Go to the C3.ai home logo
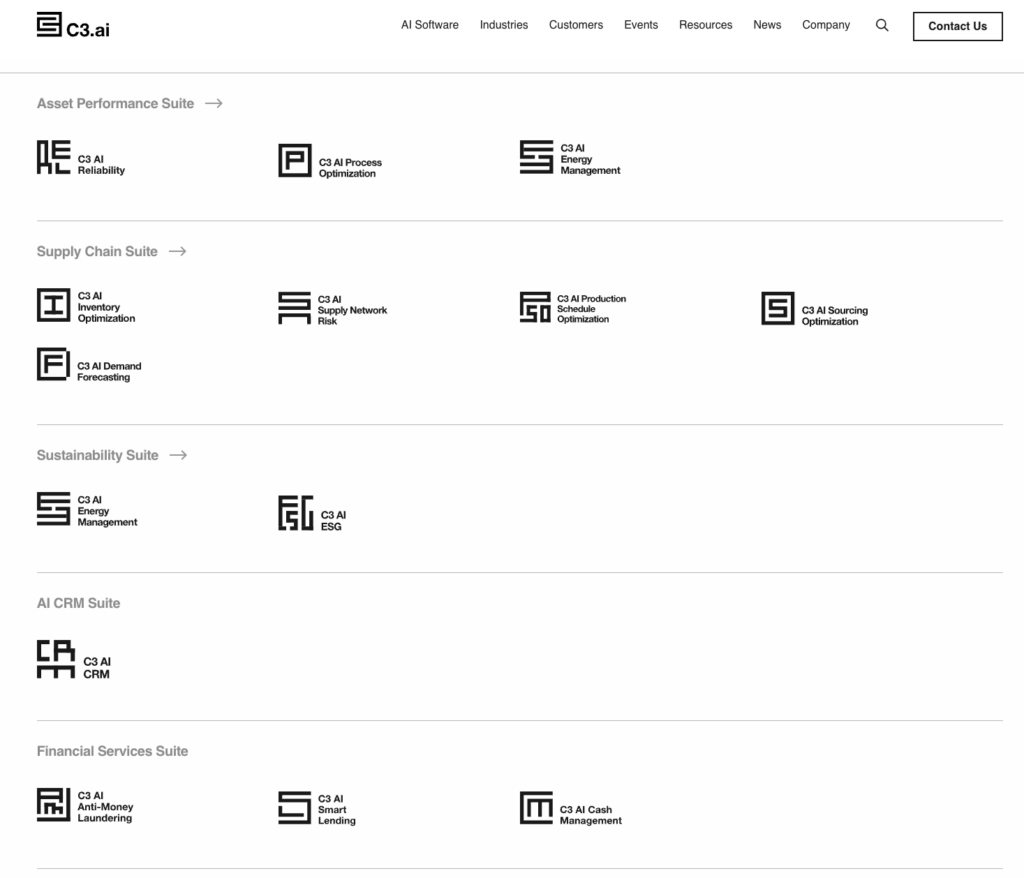This screenshot has width=1024, height=878. coord(73,25)
